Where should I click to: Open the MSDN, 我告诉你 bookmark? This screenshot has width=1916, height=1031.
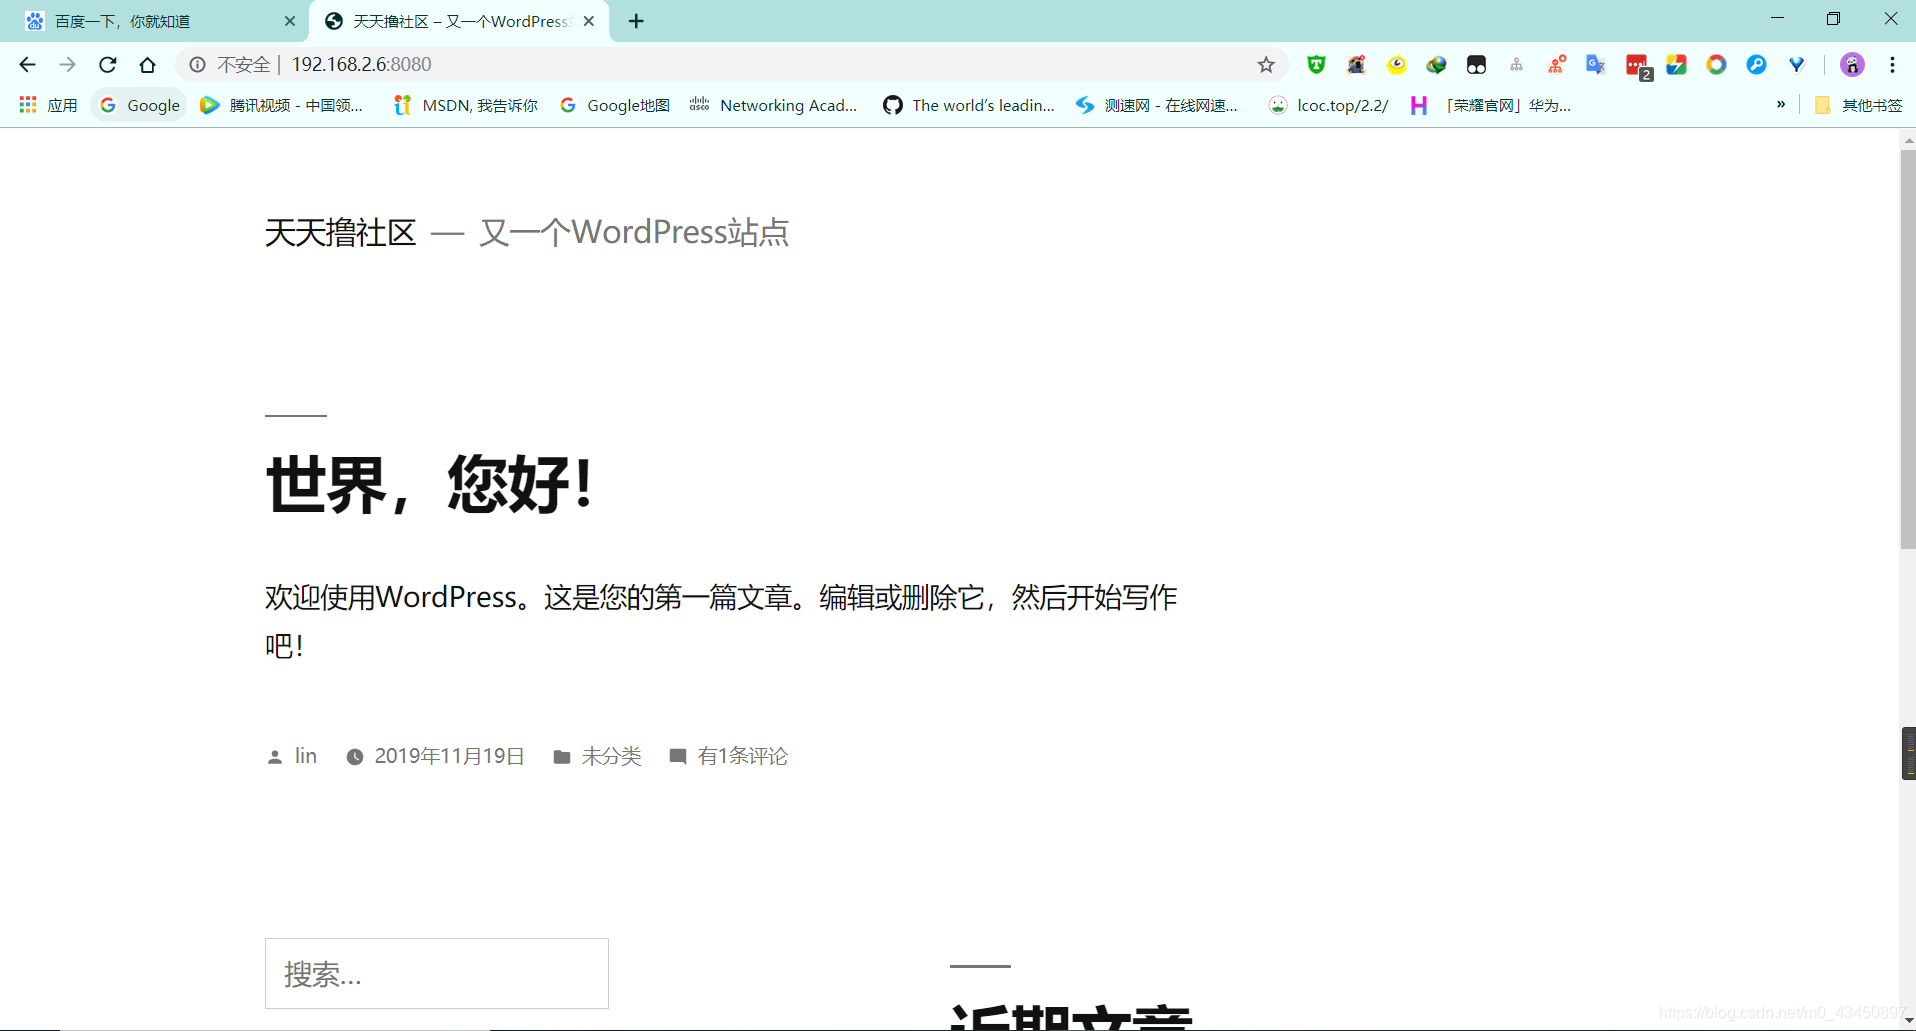tap(466, 105)
